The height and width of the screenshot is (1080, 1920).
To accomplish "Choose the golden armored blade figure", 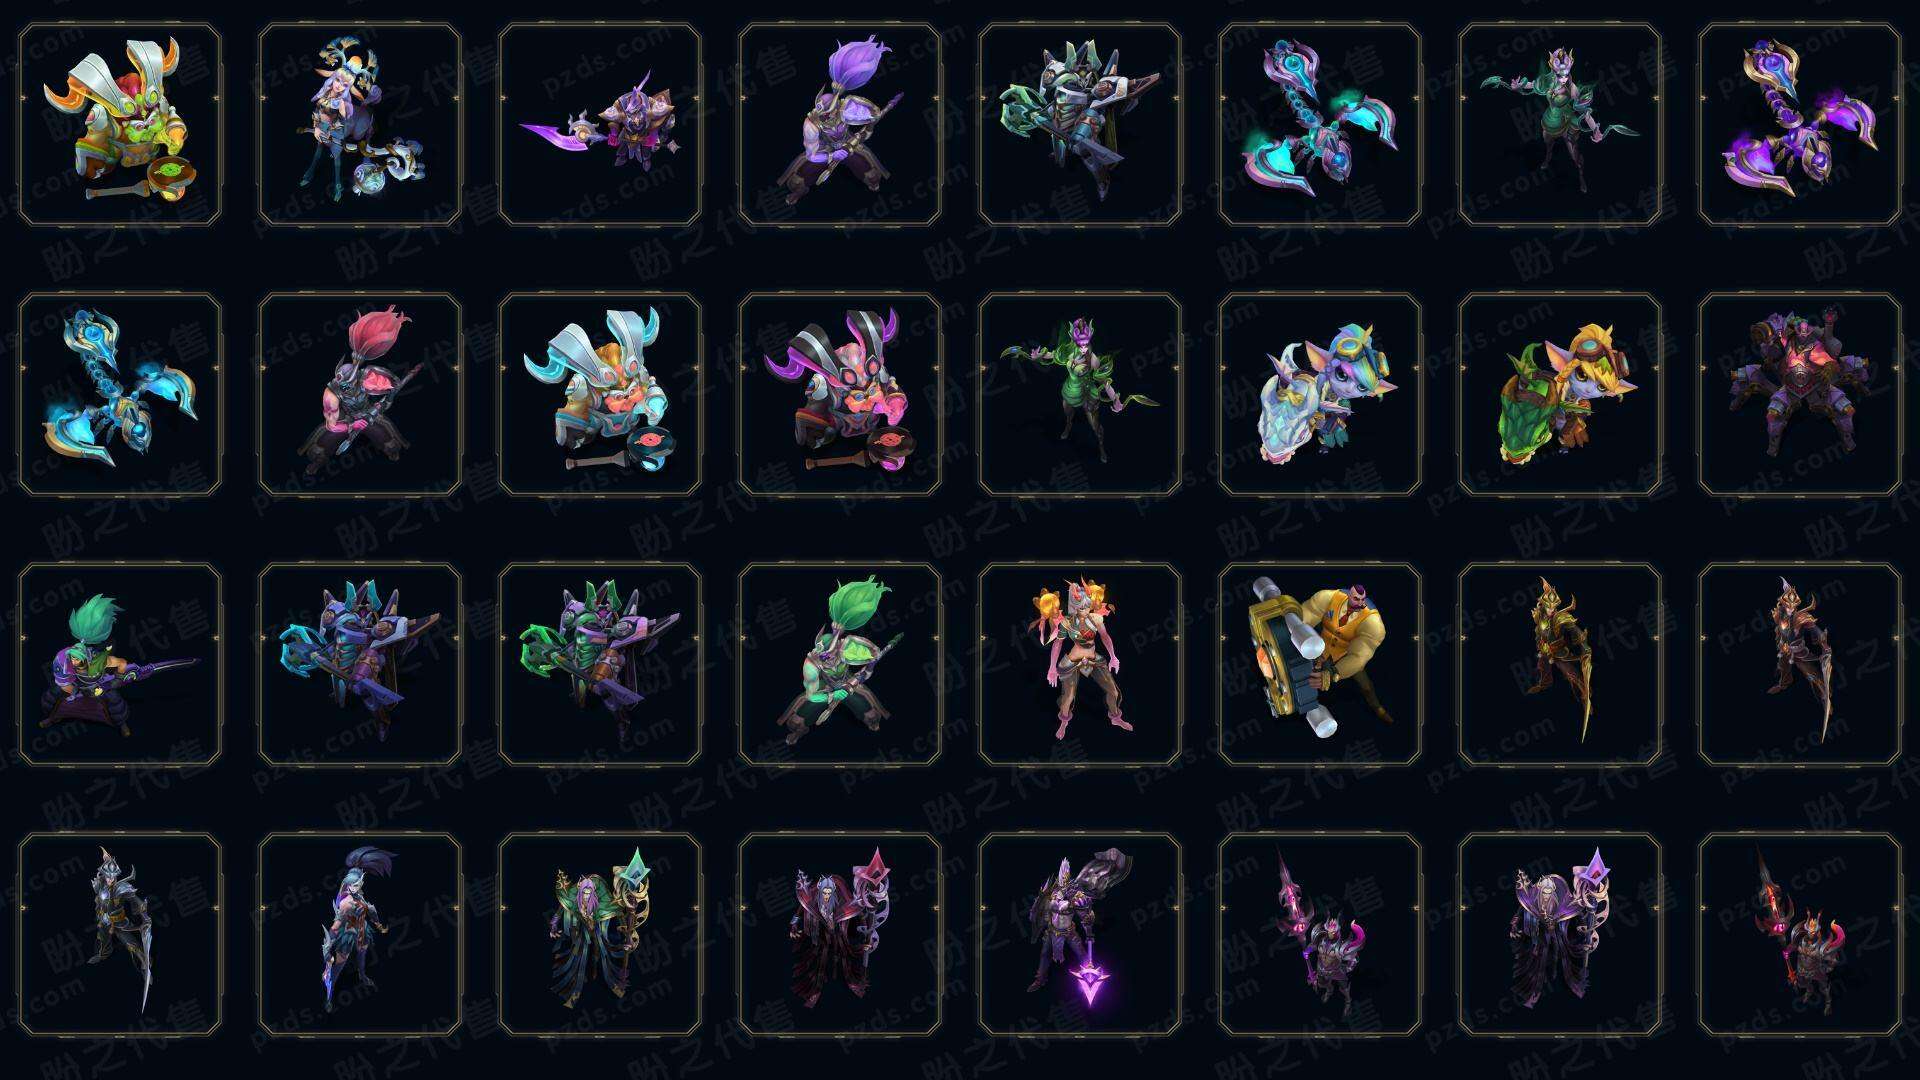I will point(1560,664).
